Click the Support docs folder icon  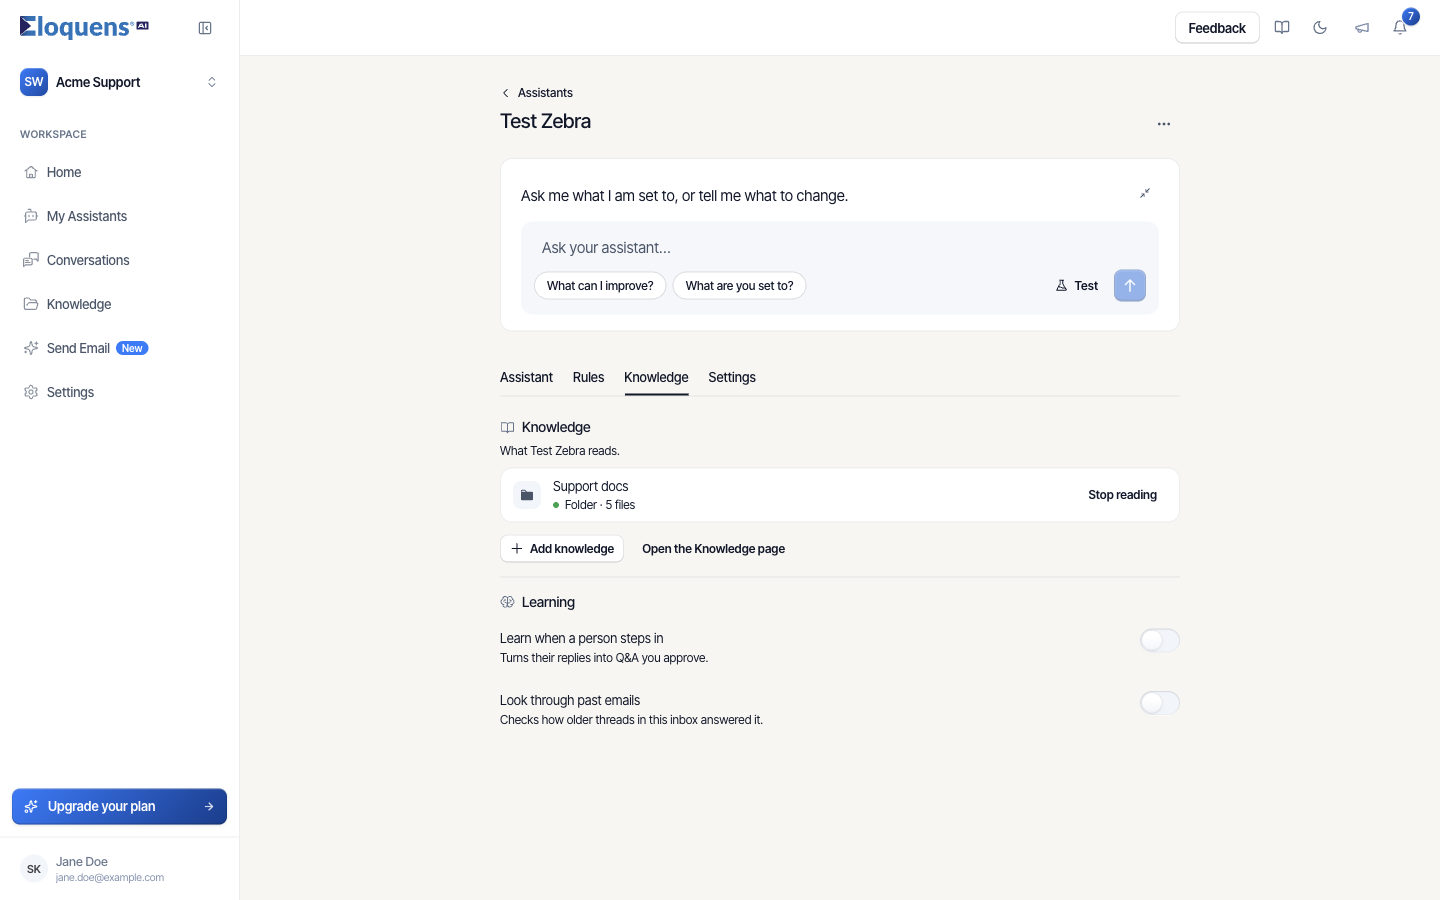tap(527, 495)
